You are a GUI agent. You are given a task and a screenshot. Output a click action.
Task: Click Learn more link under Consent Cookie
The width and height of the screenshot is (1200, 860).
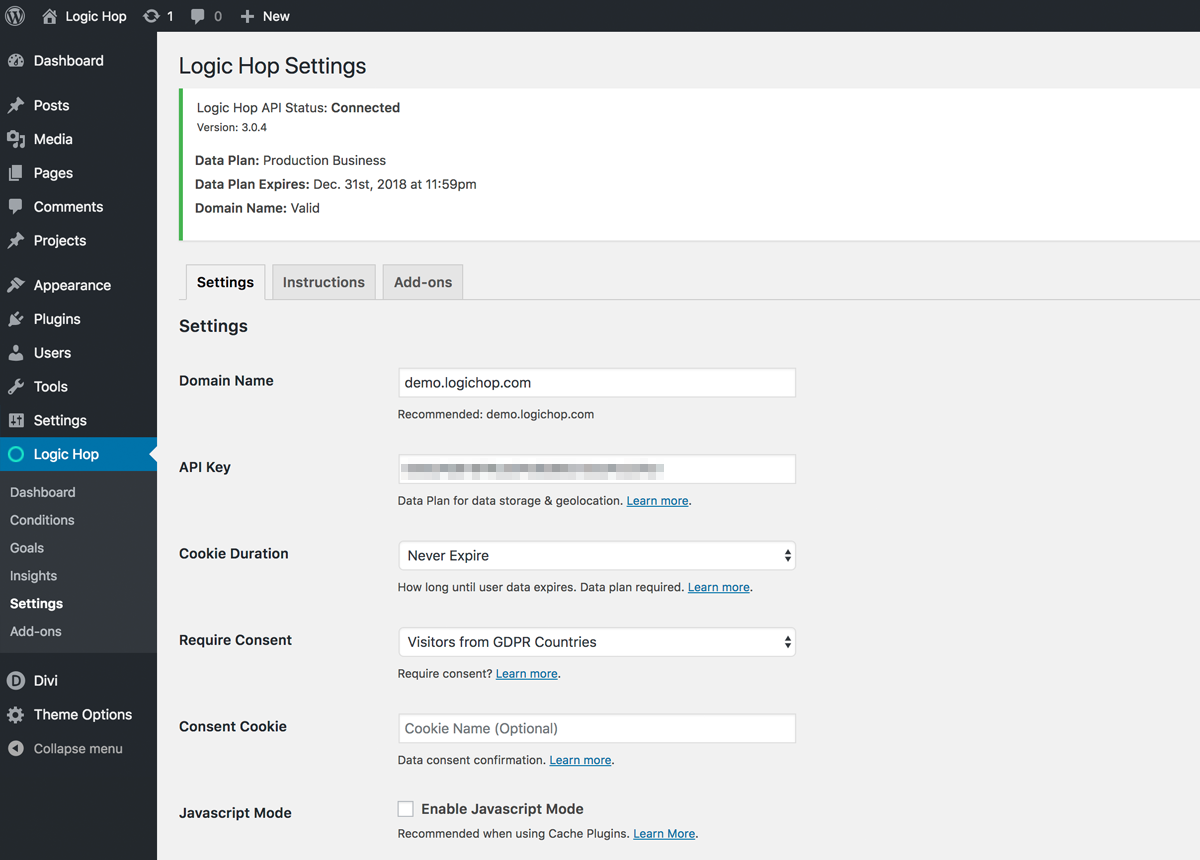click(580, 760)
